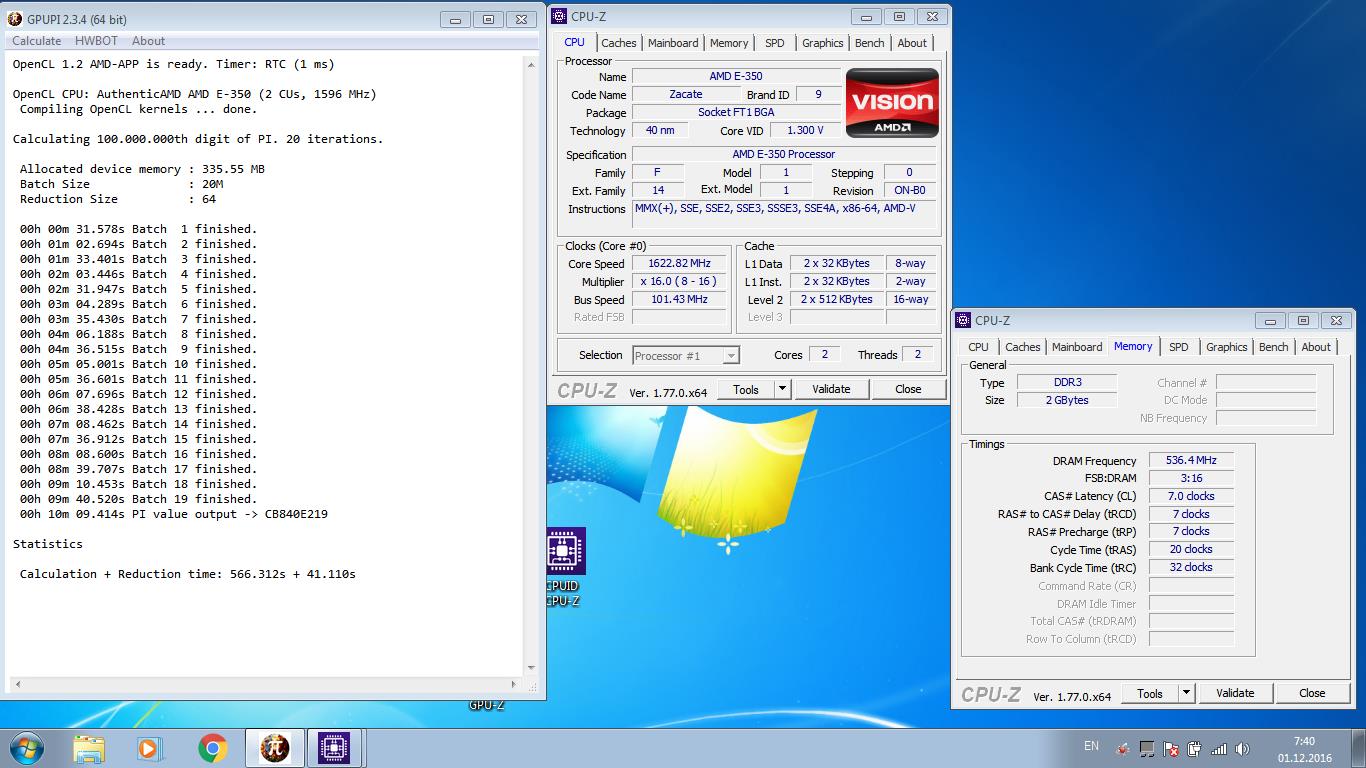Open Windows Explorer from the taskbar
This screenshot has height=768, width=1366.
point(89,748)
